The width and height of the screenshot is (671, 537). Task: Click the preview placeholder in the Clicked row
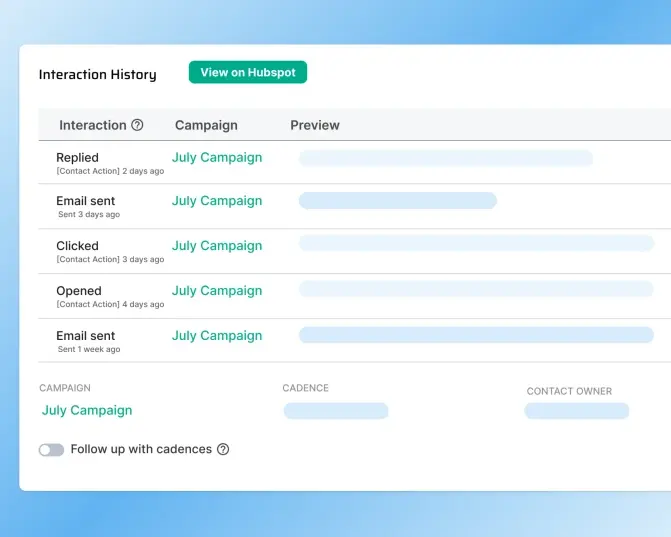tap(476, 243)
